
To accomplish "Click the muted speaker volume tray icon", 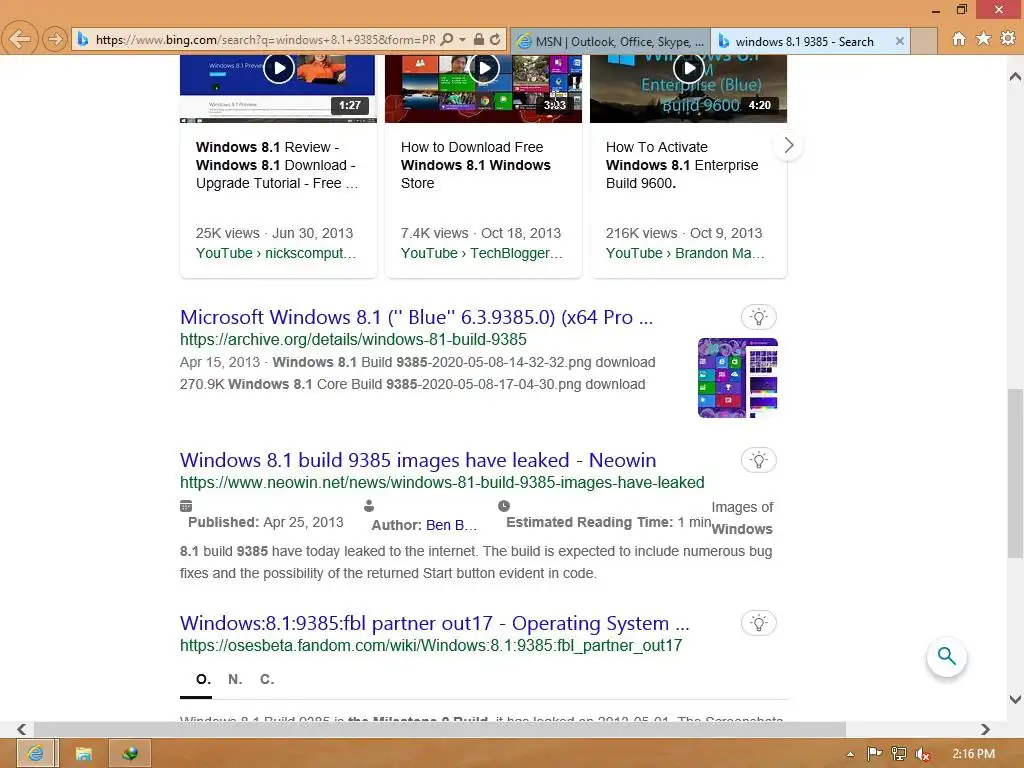I will (x=922, y=754).
